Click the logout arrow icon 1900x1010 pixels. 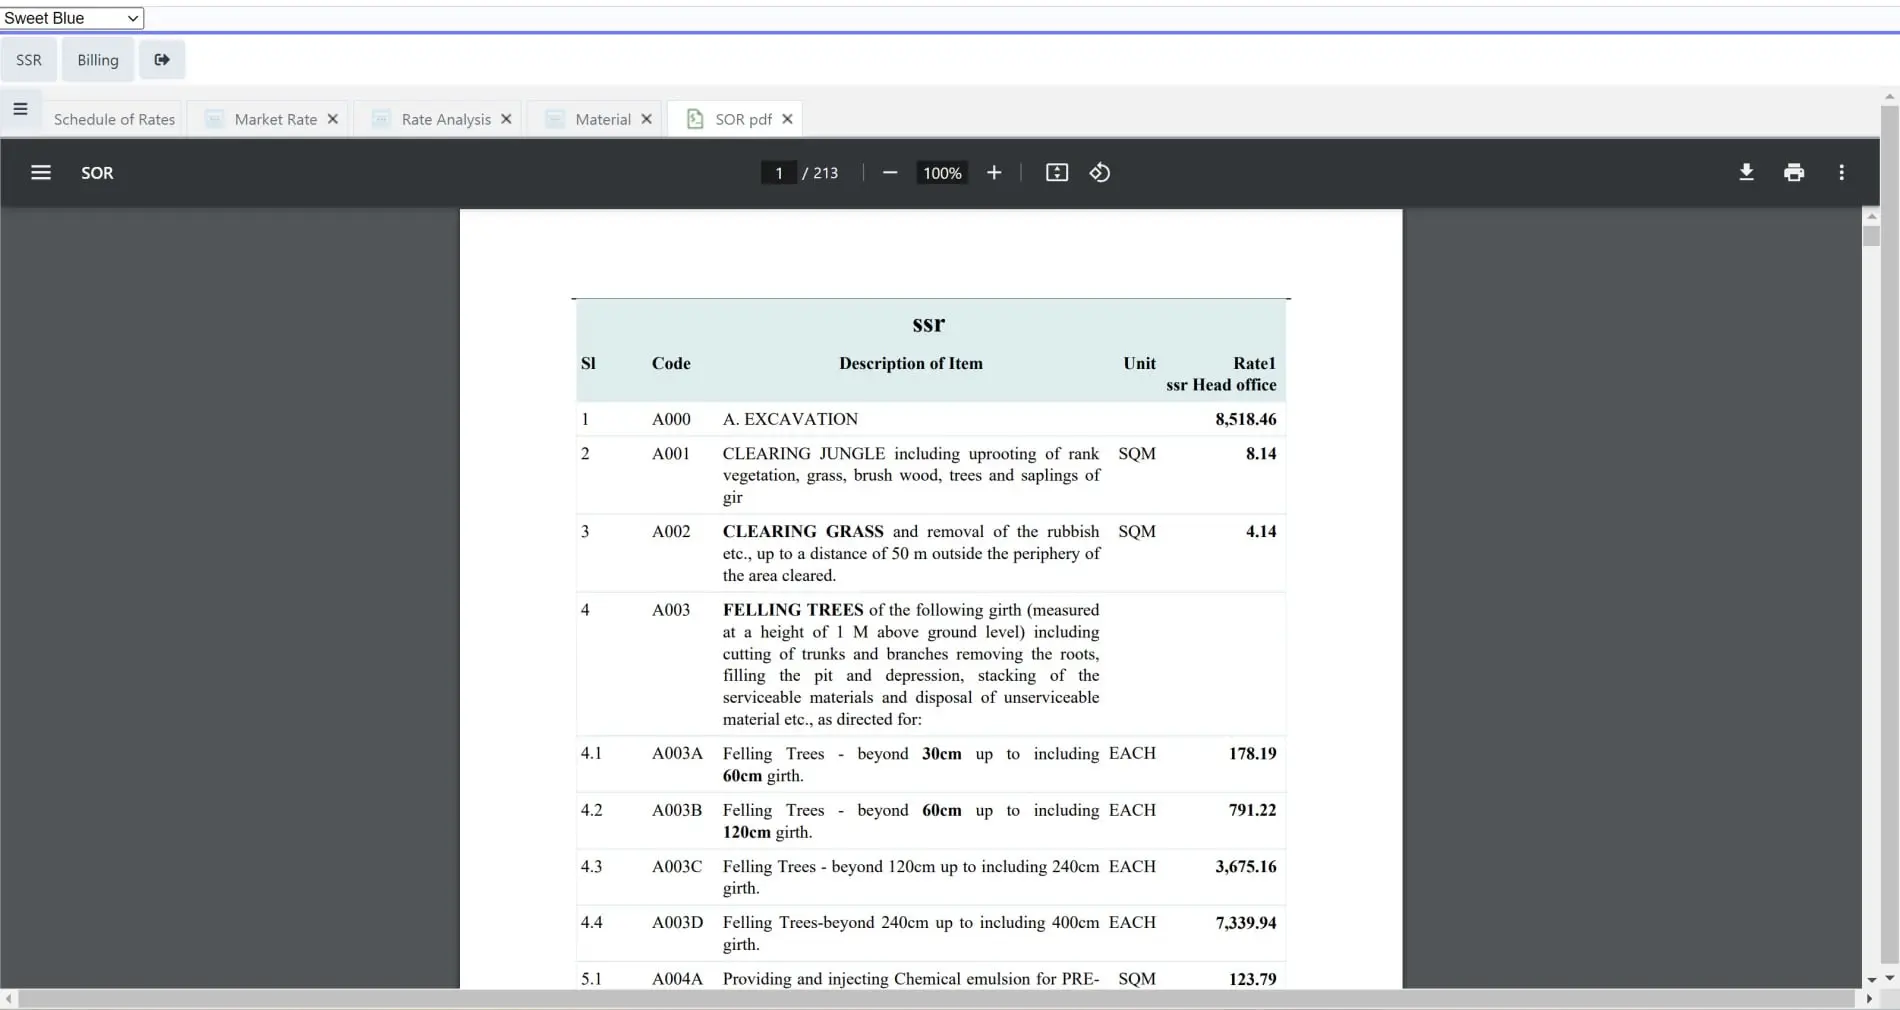162,60
